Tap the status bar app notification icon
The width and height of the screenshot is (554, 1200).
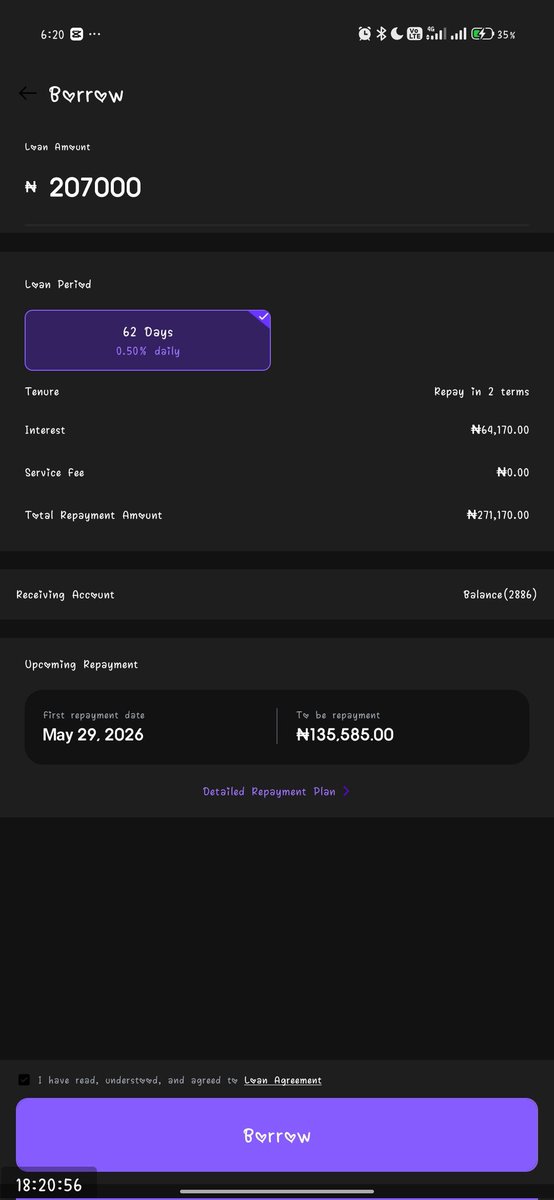(76, 34)
